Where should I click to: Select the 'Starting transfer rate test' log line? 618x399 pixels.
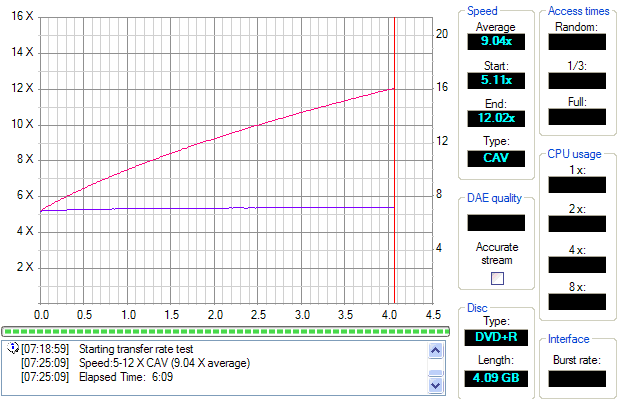point(136,349)
